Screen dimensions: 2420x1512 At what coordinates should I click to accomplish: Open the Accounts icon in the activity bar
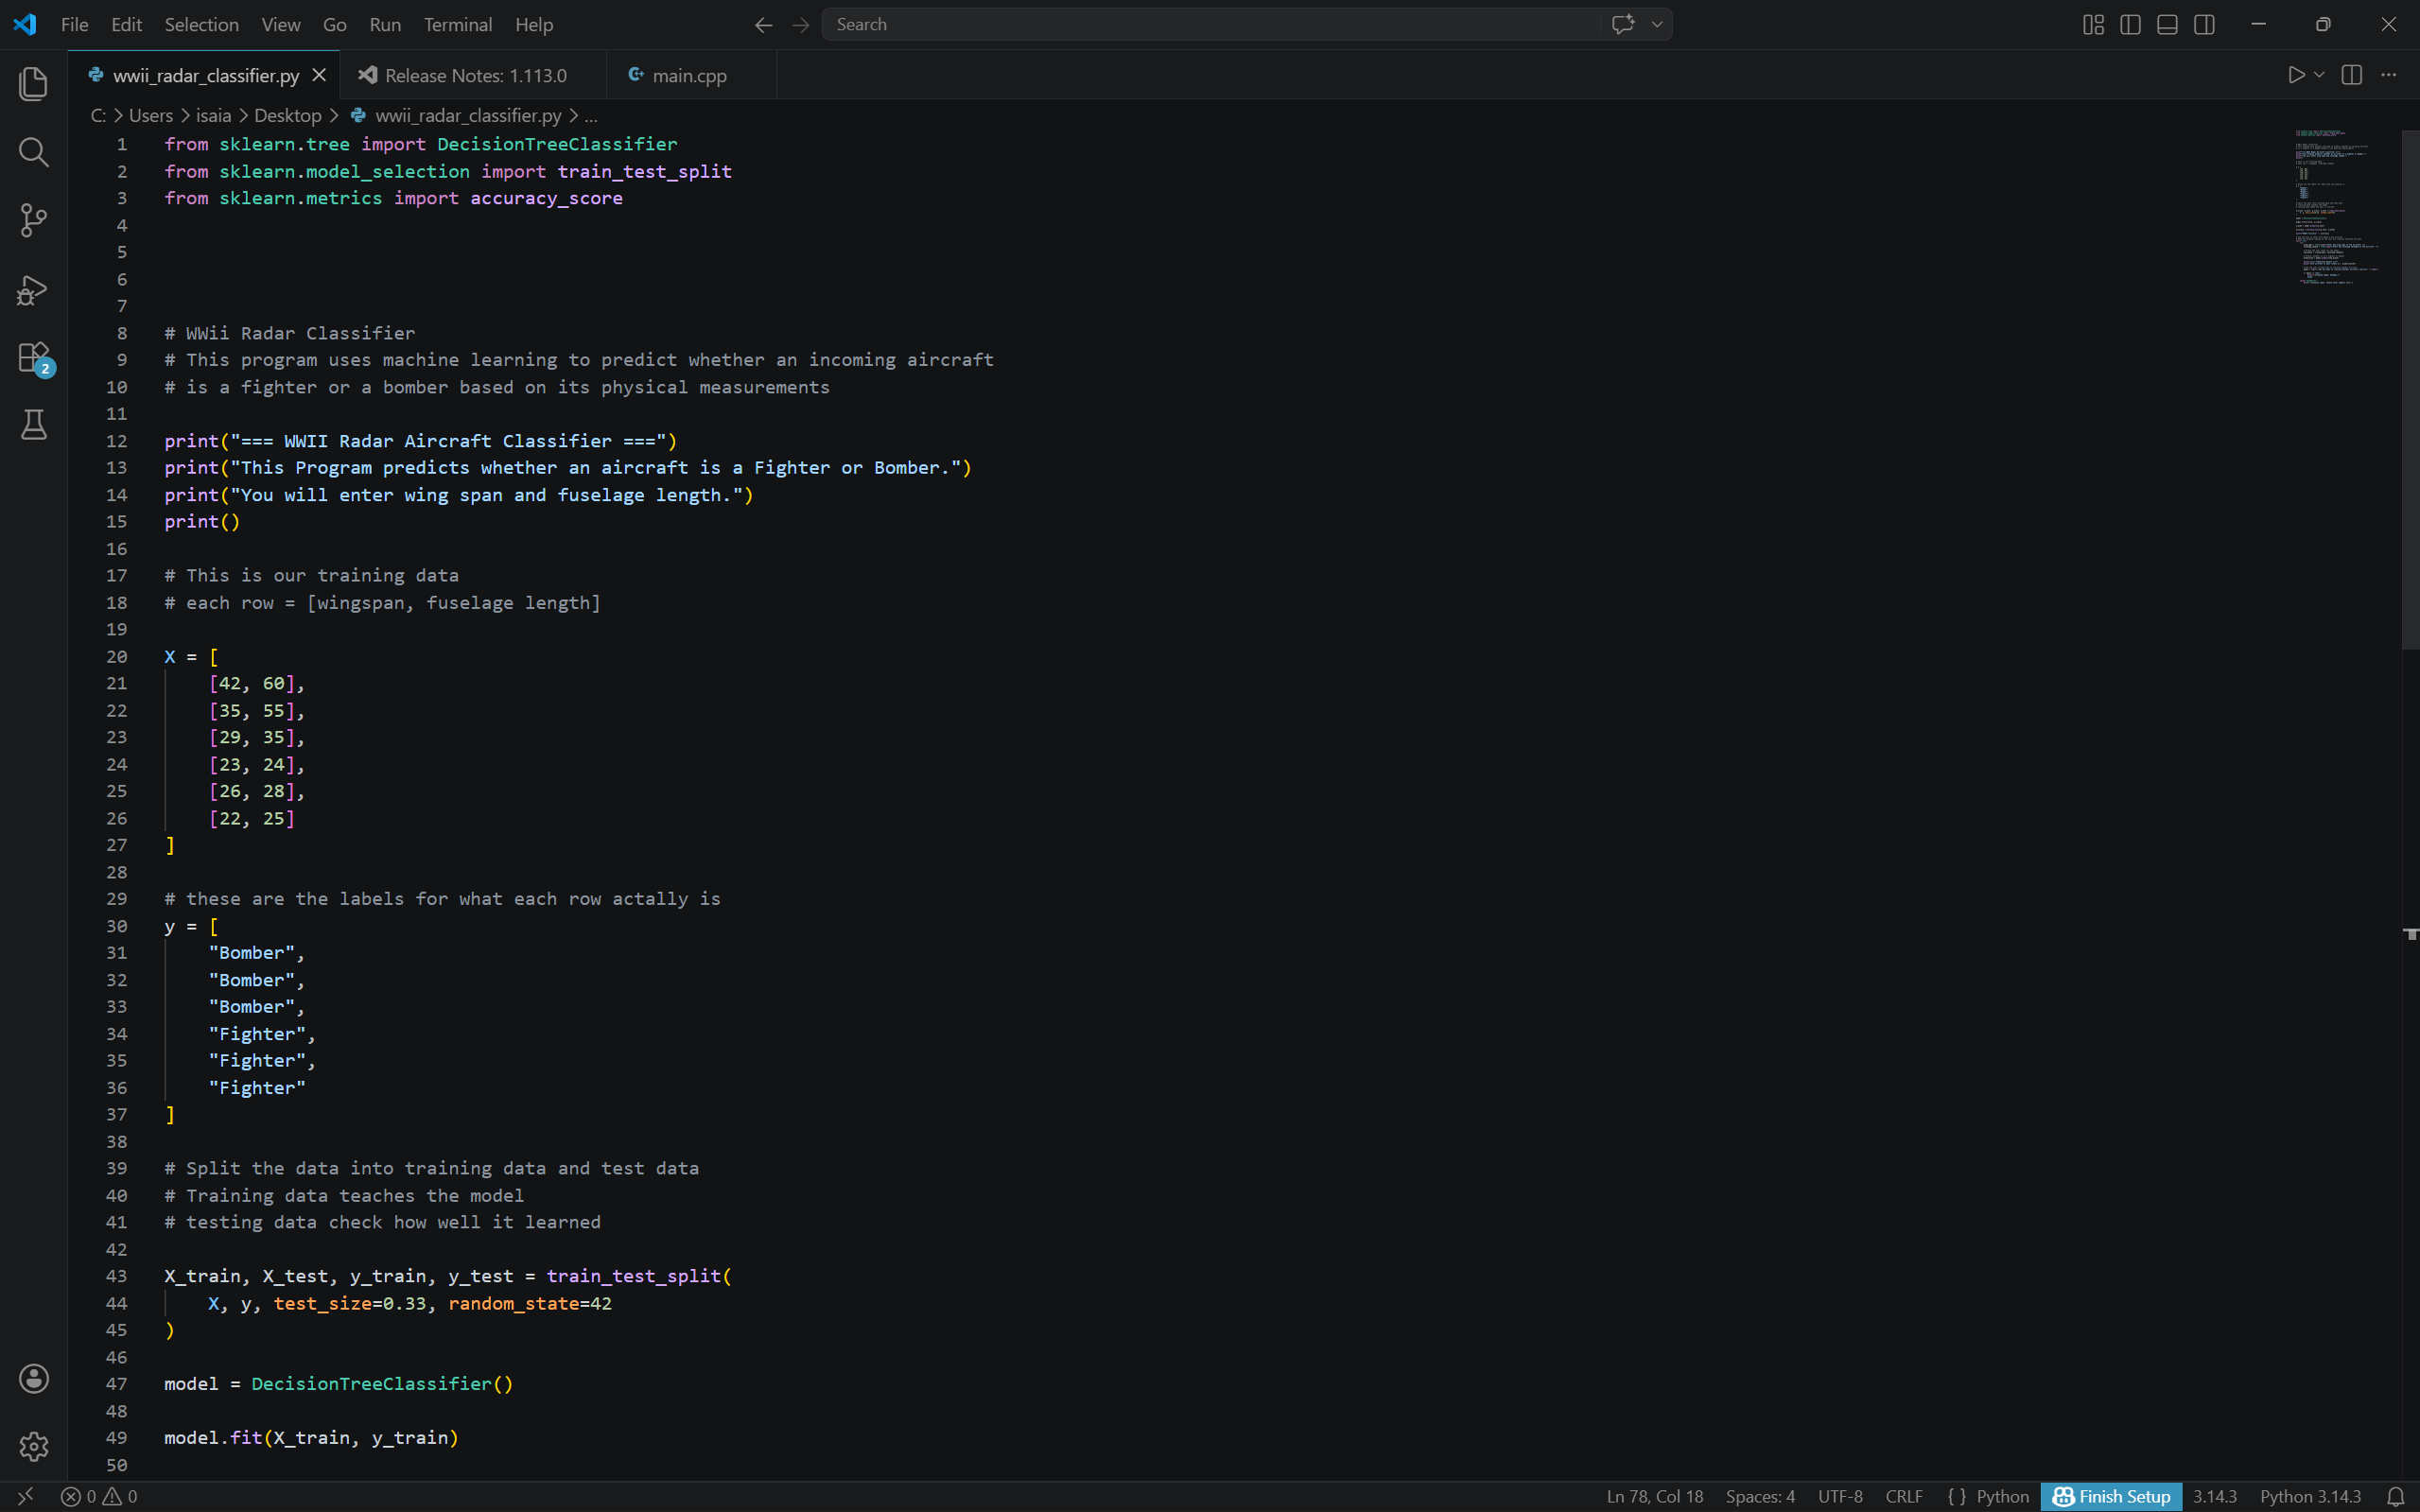pos(33,1378)
